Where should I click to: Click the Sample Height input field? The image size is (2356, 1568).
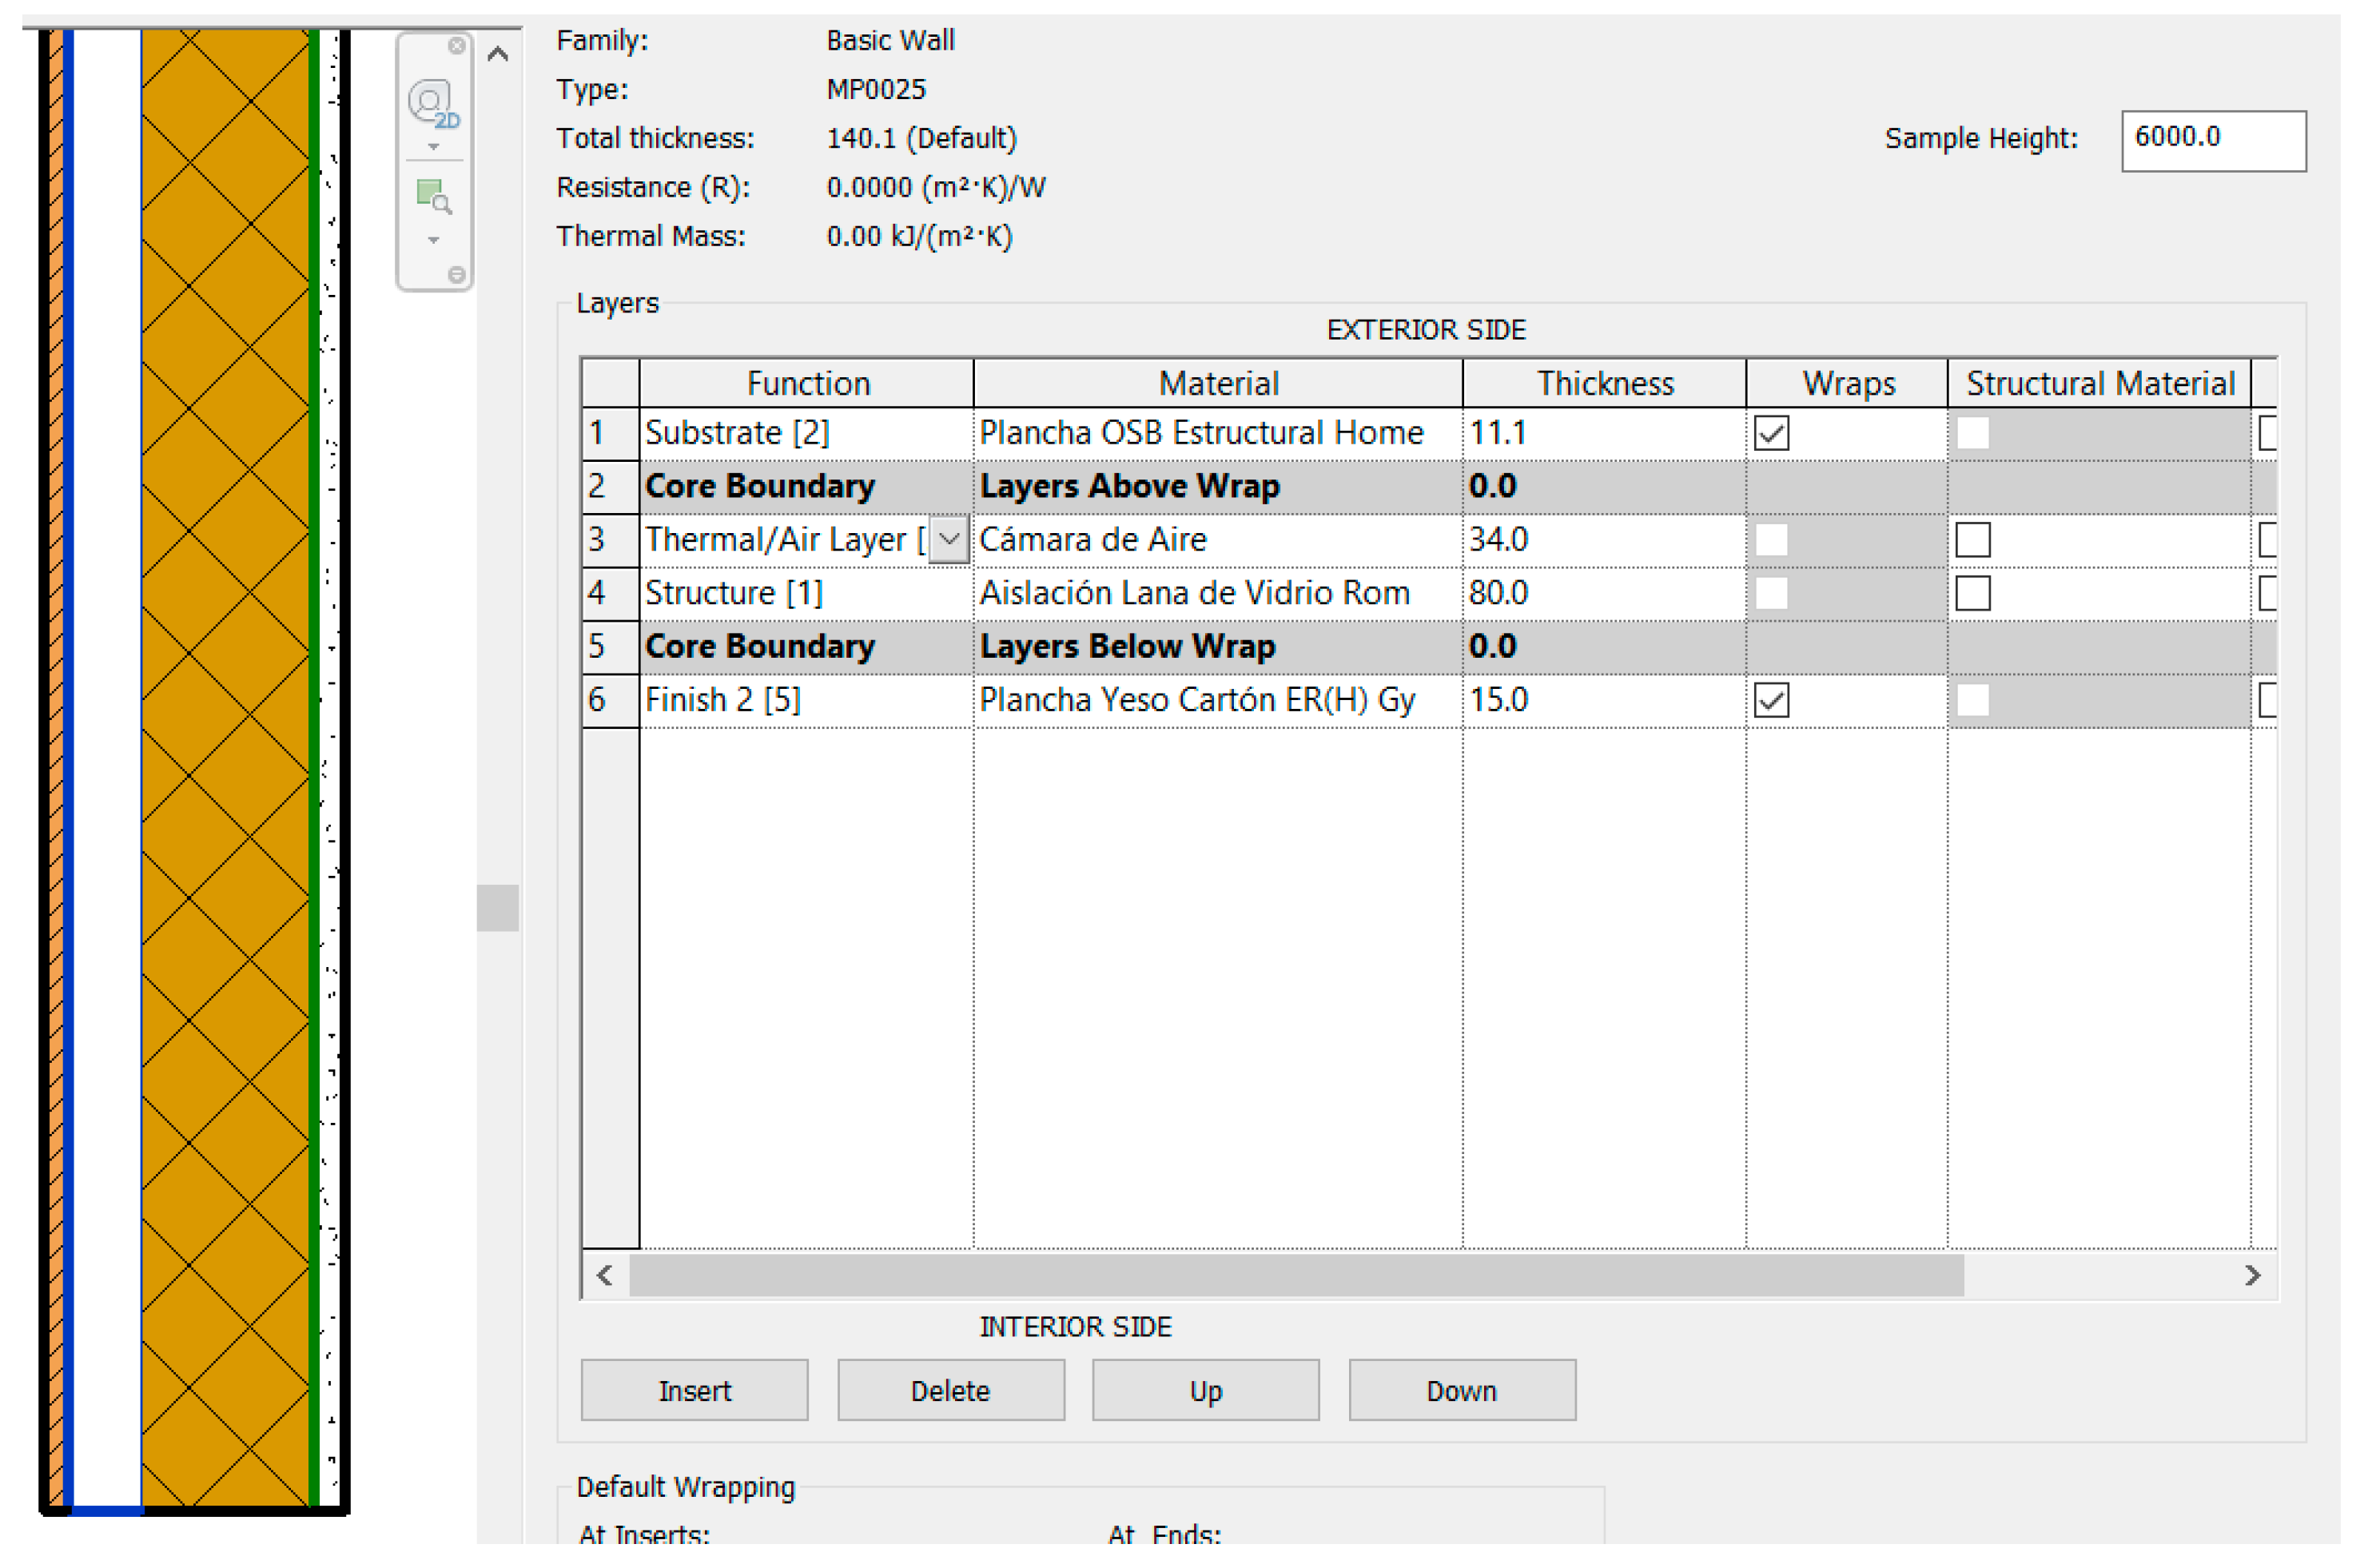pos(2212,139)
